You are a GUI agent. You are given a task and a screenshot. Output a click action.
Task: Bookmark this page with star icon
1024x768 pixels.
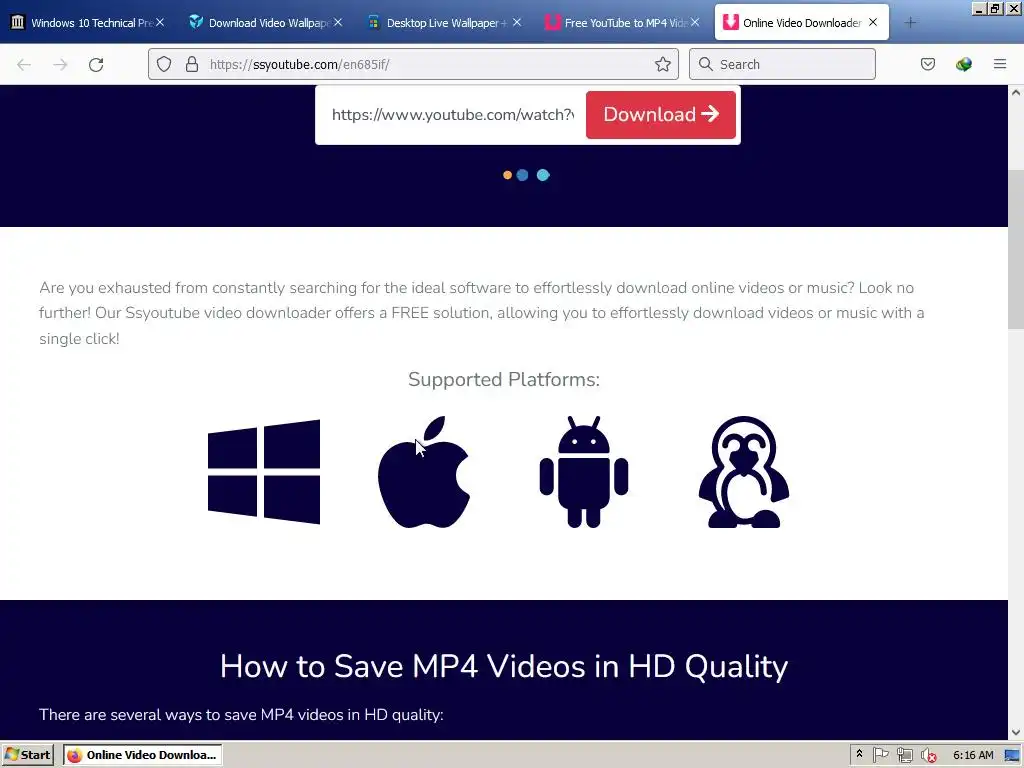[x=663, y=64]
